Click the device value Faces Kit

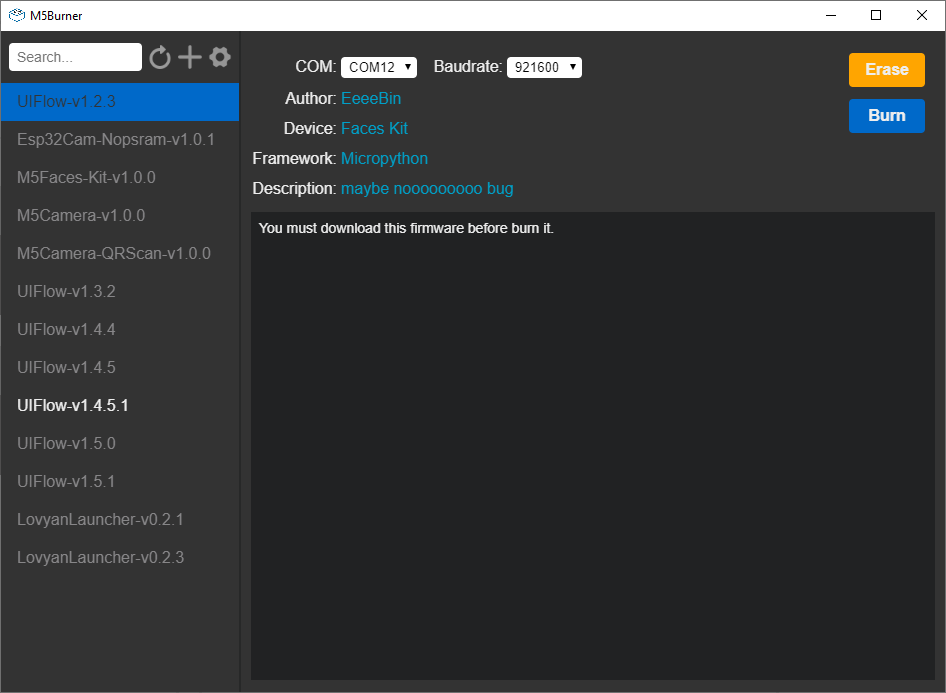pyautogui.click(x=375, y=128)
